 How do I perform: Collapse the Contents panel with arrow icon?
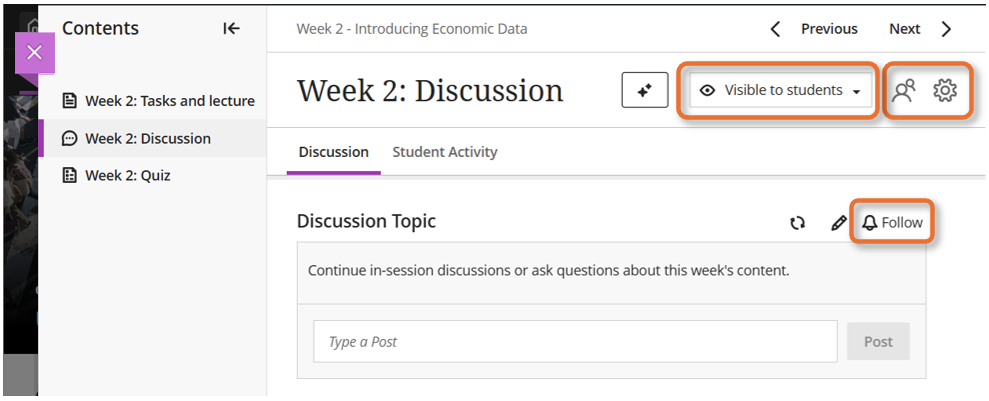coord(231,29)
